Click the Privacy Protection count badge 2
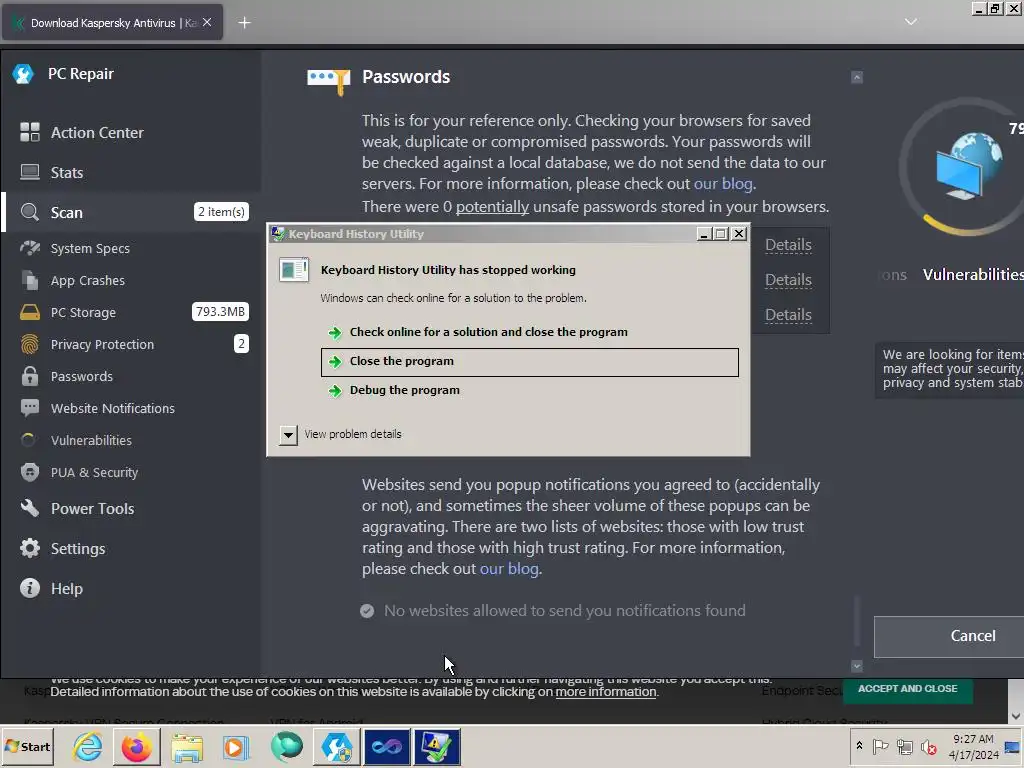 point(241,344)
